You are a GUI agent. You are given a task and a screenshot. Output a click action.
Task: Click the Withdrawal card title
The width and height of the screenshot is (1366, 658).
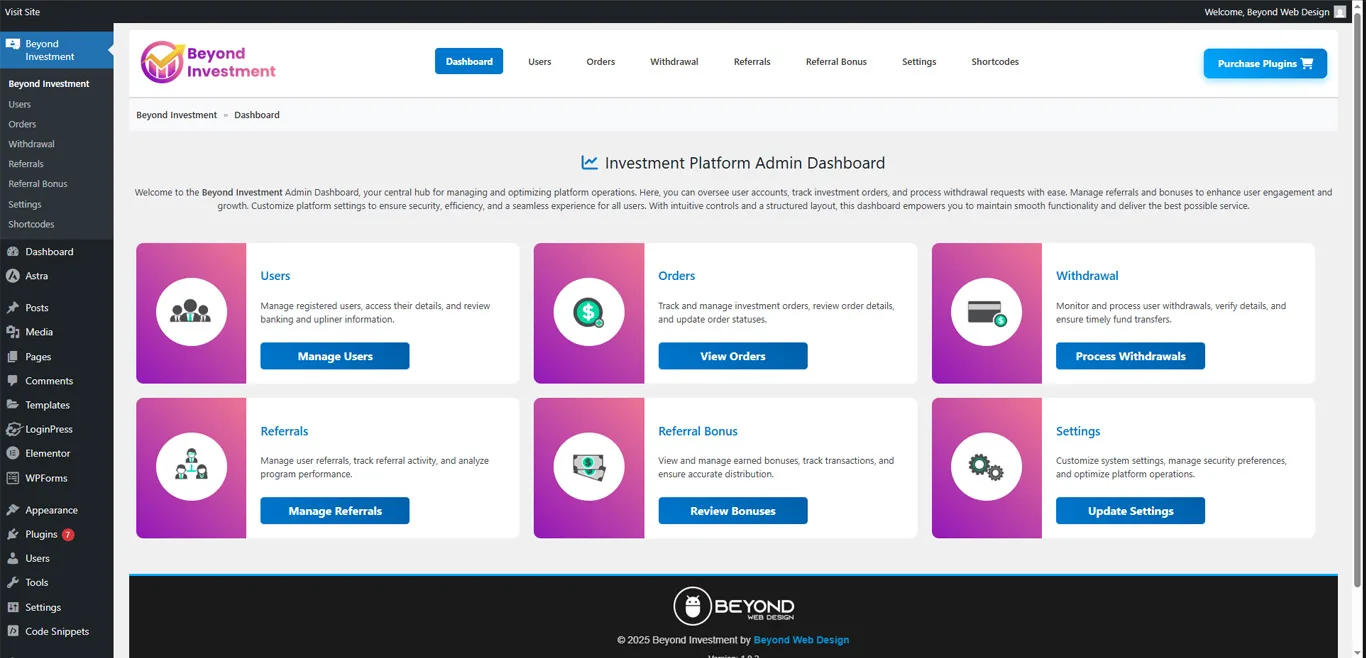[x=1087, y=276]
